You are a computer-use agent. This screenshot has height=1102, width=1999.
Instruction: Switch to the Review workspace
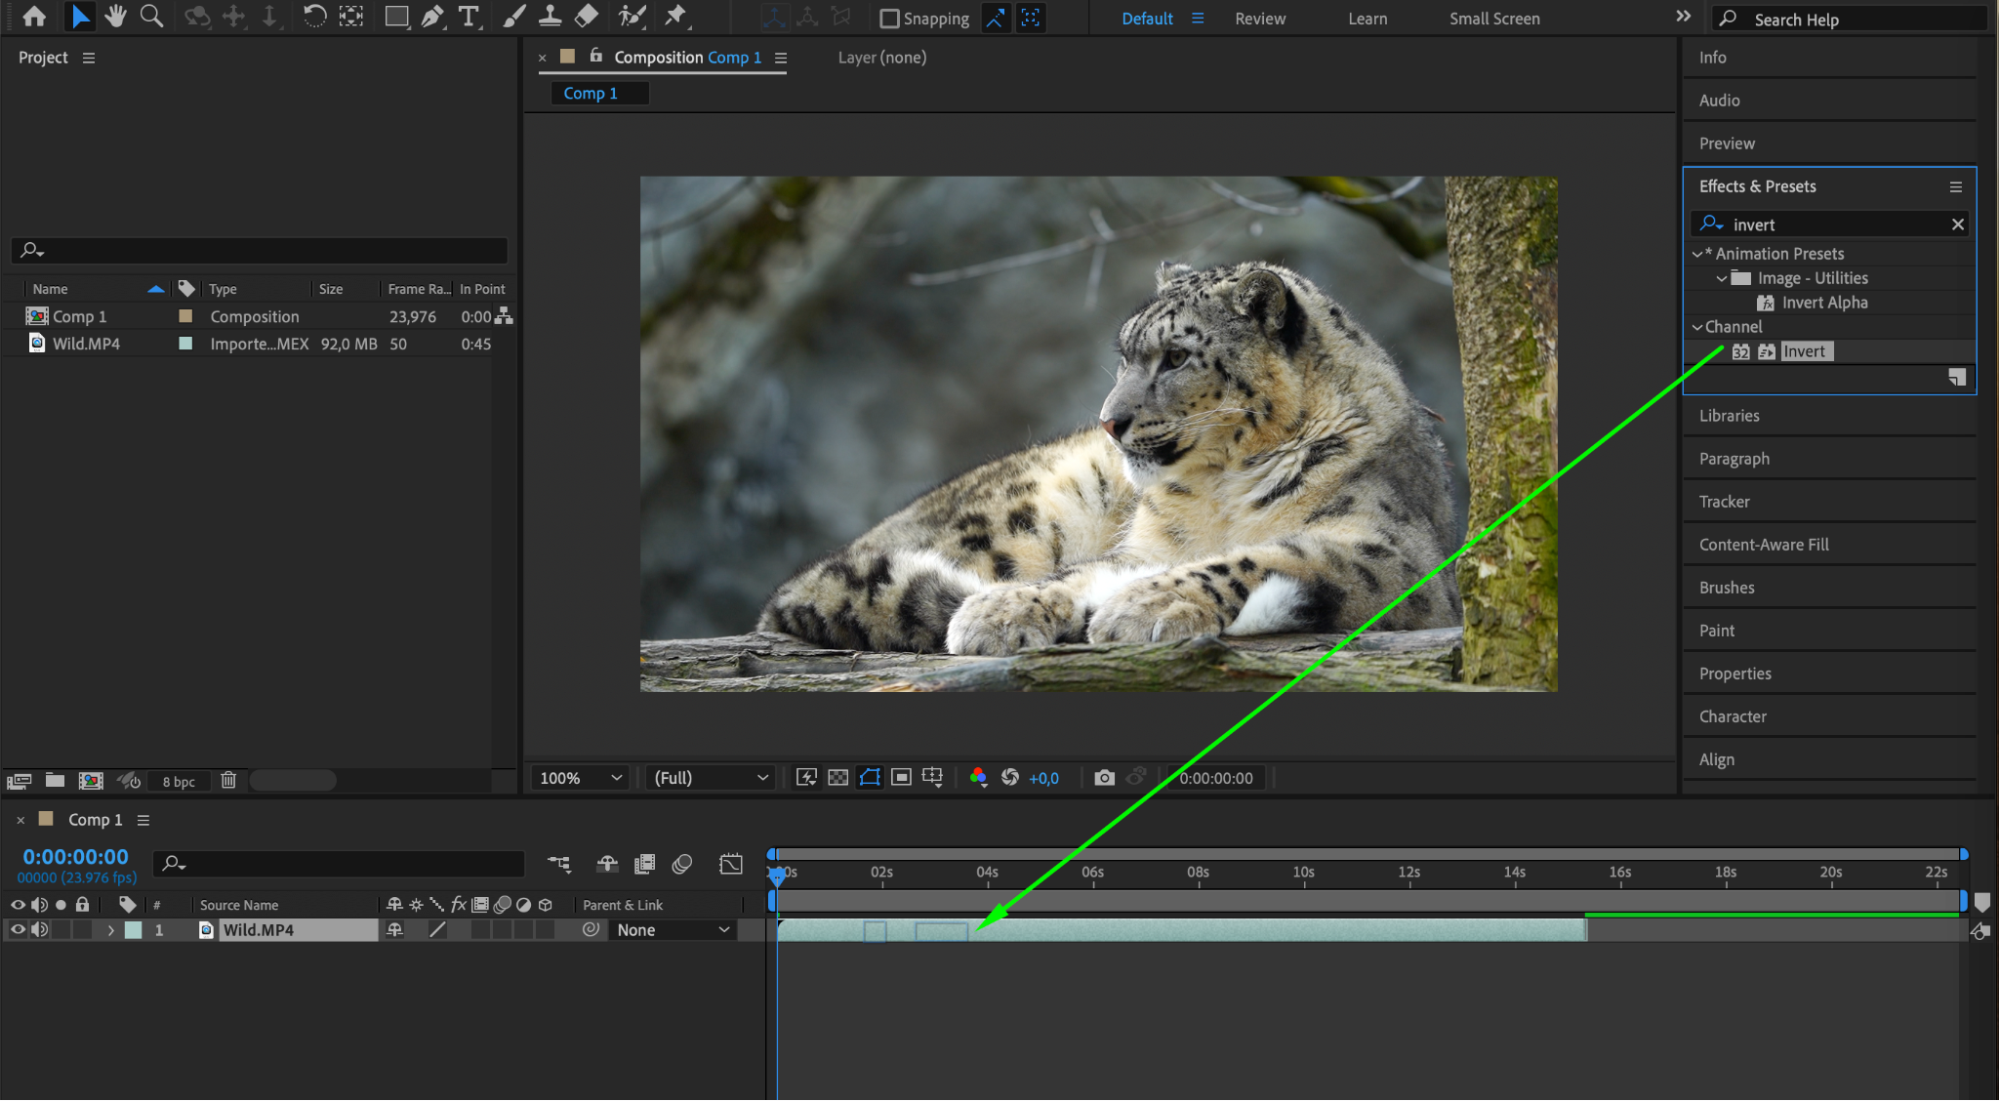[x=1259, y=18]
